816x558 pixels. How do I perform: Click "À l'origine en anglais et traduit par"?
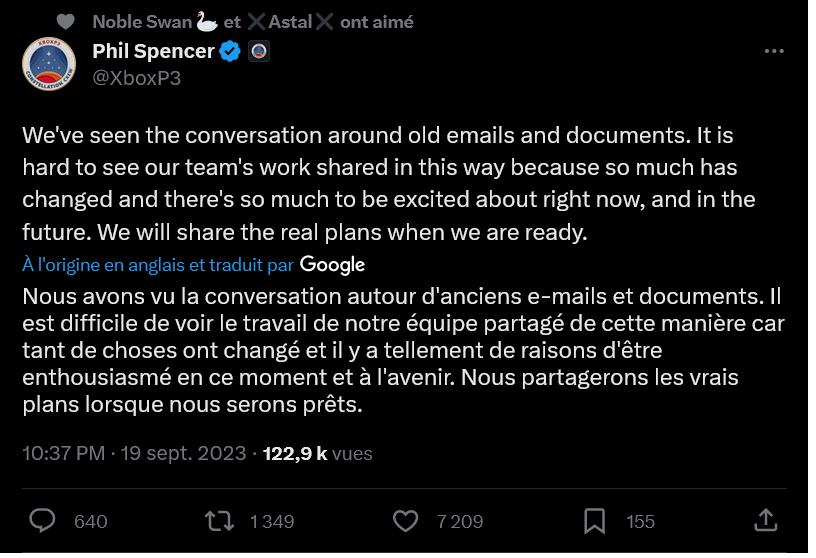coord(158,265)
